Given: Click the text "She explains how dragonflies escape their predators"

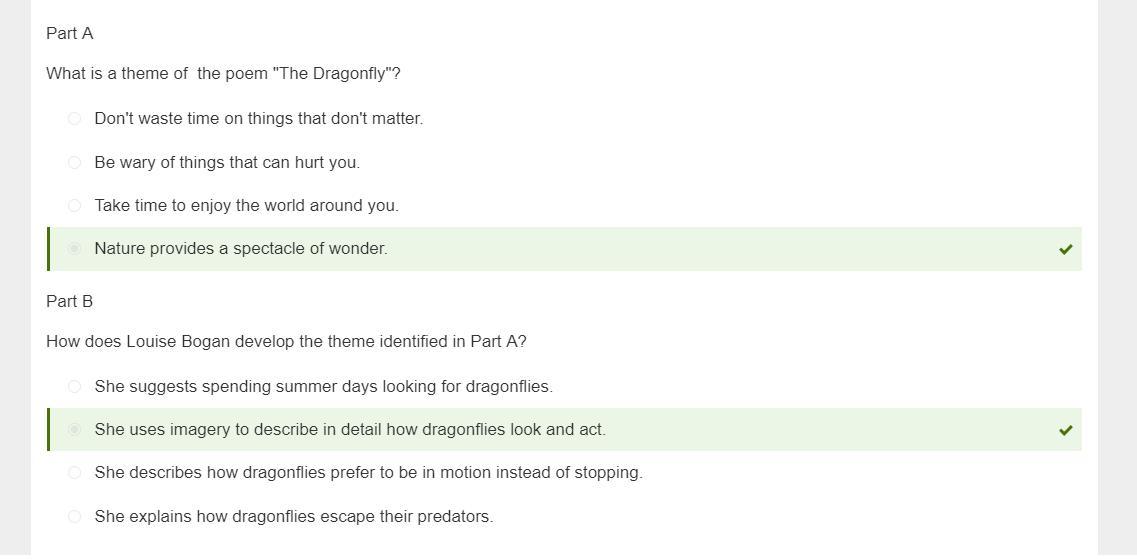Looking at the screenshot, I should (x=294, y=516).
